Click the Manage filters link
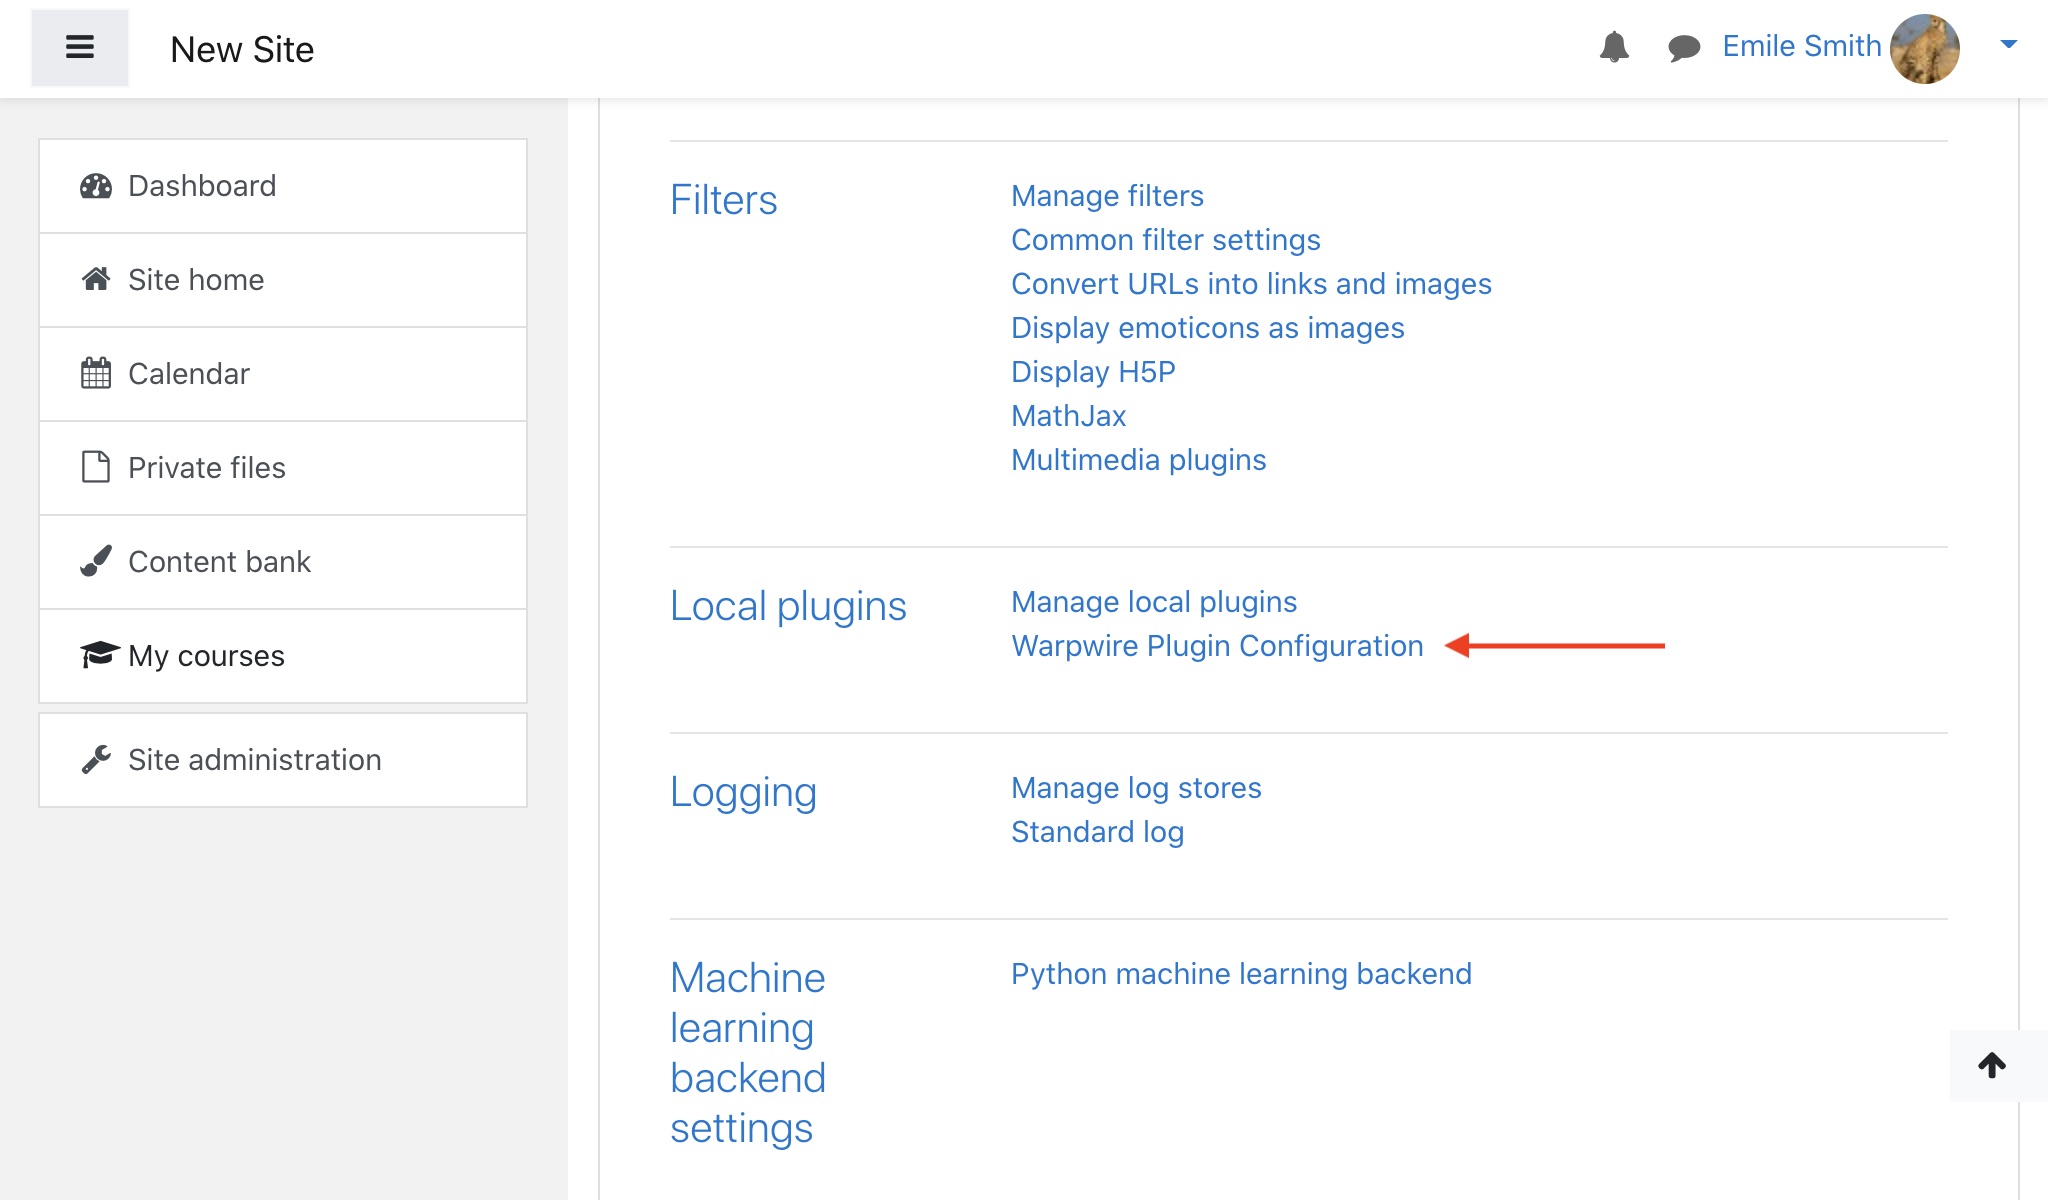Screen dimensions: 2048x1200 pos(1107,196)
